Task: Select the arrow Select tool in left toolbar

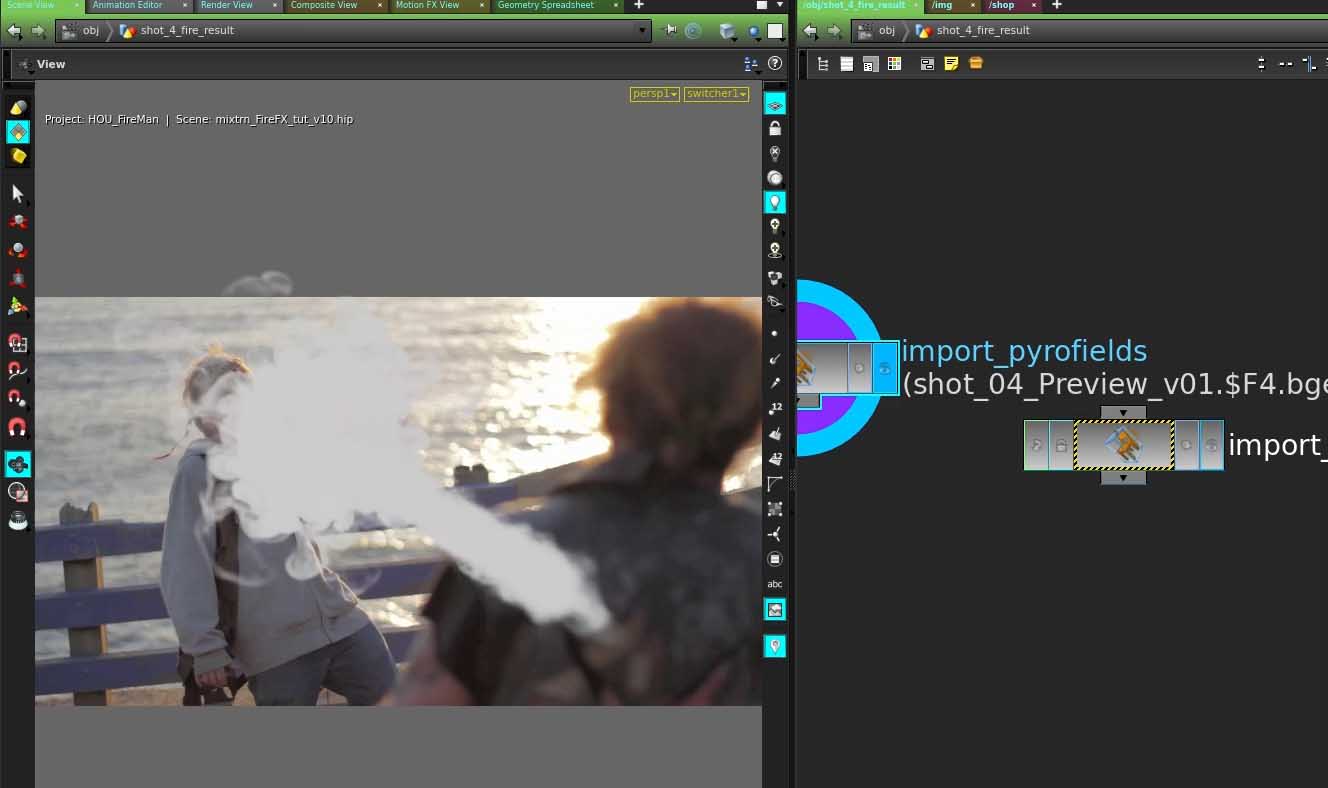Action: coord(17,193)
